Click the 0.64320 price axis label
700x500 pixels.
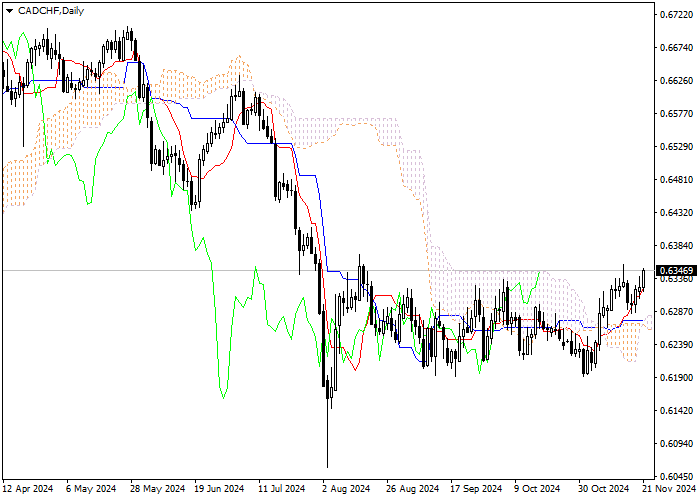[x=676, y=212]
